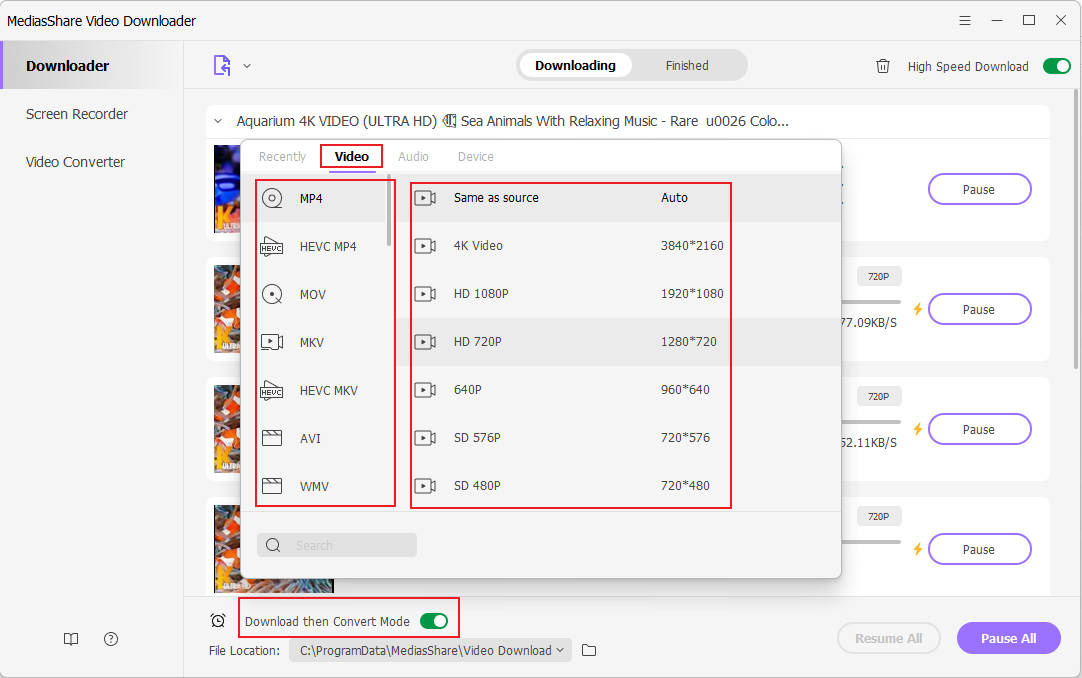
Task: Open the hamburger menu icon
Action: [x=965, y=21]
